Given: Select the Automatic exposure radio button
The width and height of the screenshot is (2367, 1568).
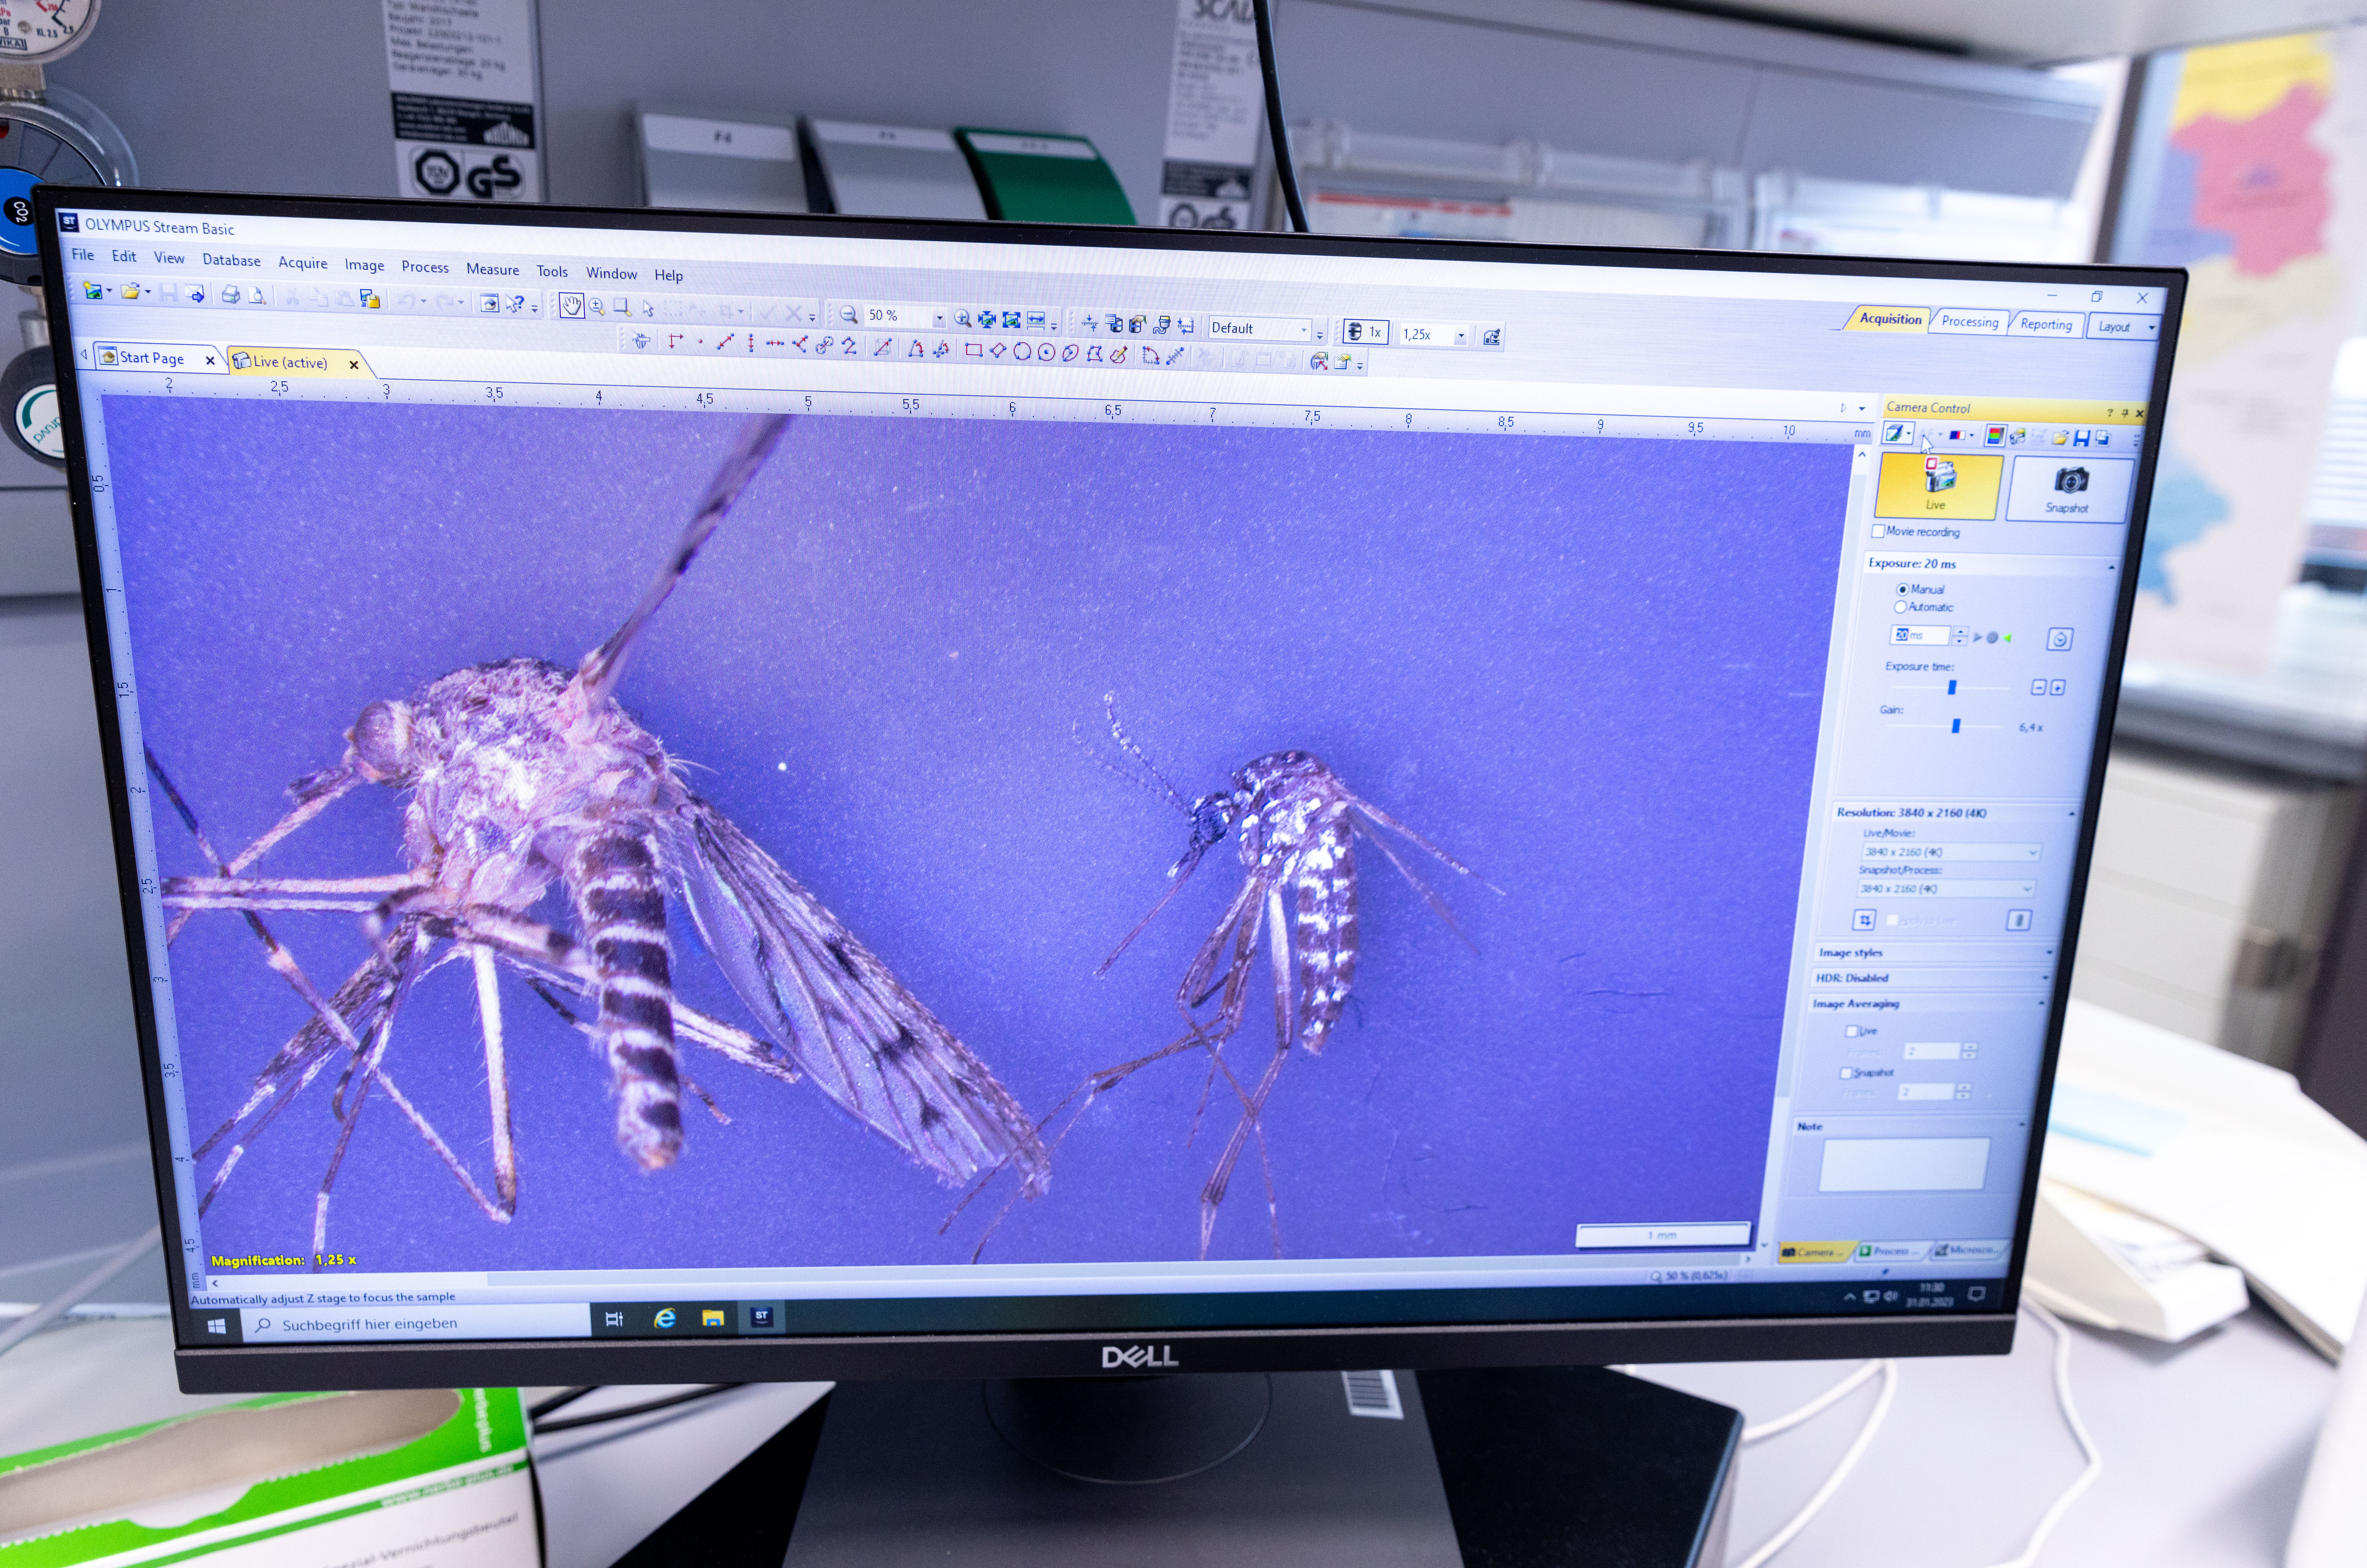Looking at the screenshot, I should [1900, 607].
